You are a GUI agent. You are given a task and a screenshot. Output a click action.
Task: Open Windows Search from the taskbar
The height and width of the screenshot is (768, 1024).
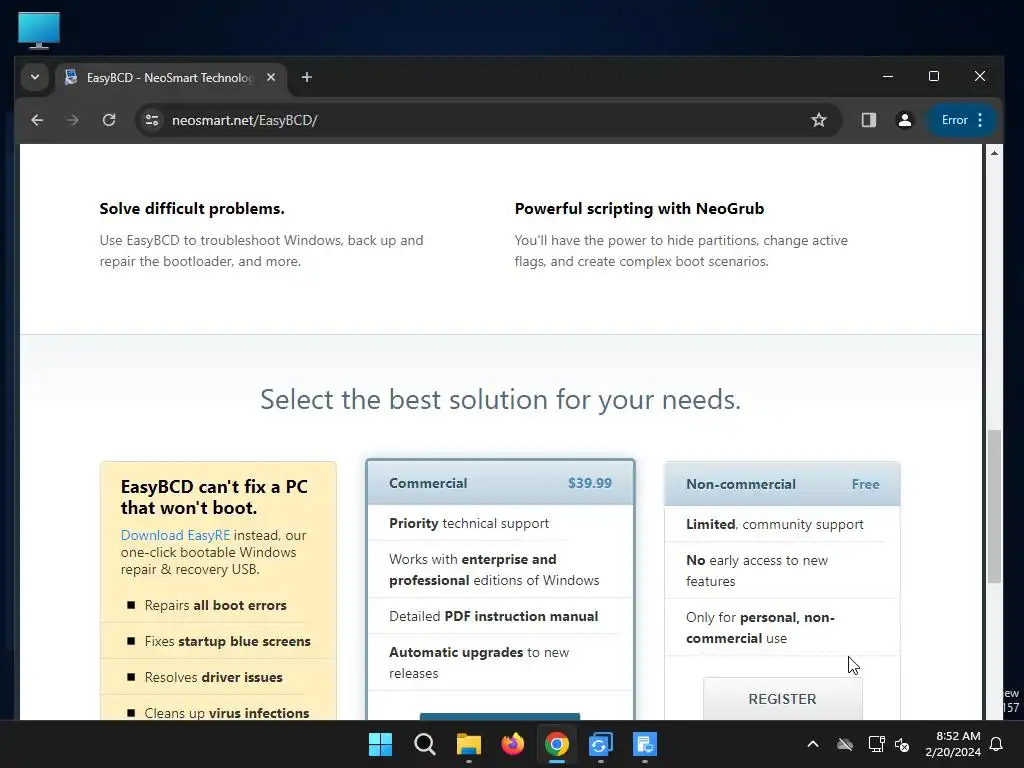pyautogui.click(x=424, y=744)
